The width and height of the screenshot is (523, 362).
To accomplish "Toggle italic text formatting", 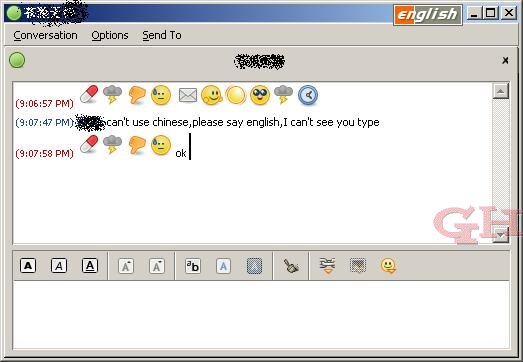I will pos(59,266).
